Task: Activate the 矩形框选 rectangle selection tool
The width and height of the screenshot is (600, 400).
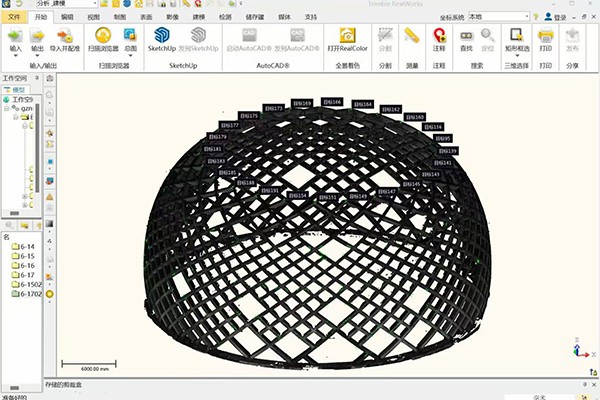Action: pyautogui.click(x=517, y=39)
